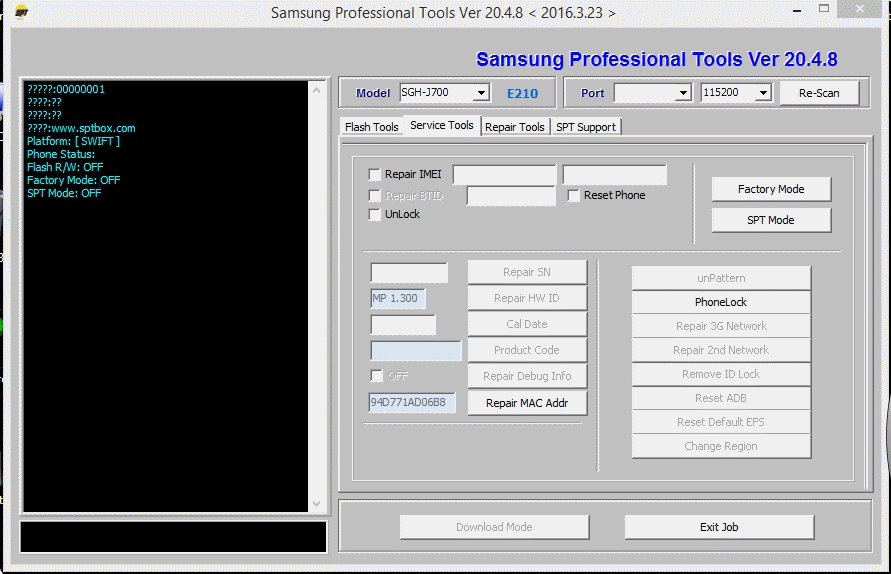Click the Product Code button
Screen dimensions: 891x574
coord(527,350)
